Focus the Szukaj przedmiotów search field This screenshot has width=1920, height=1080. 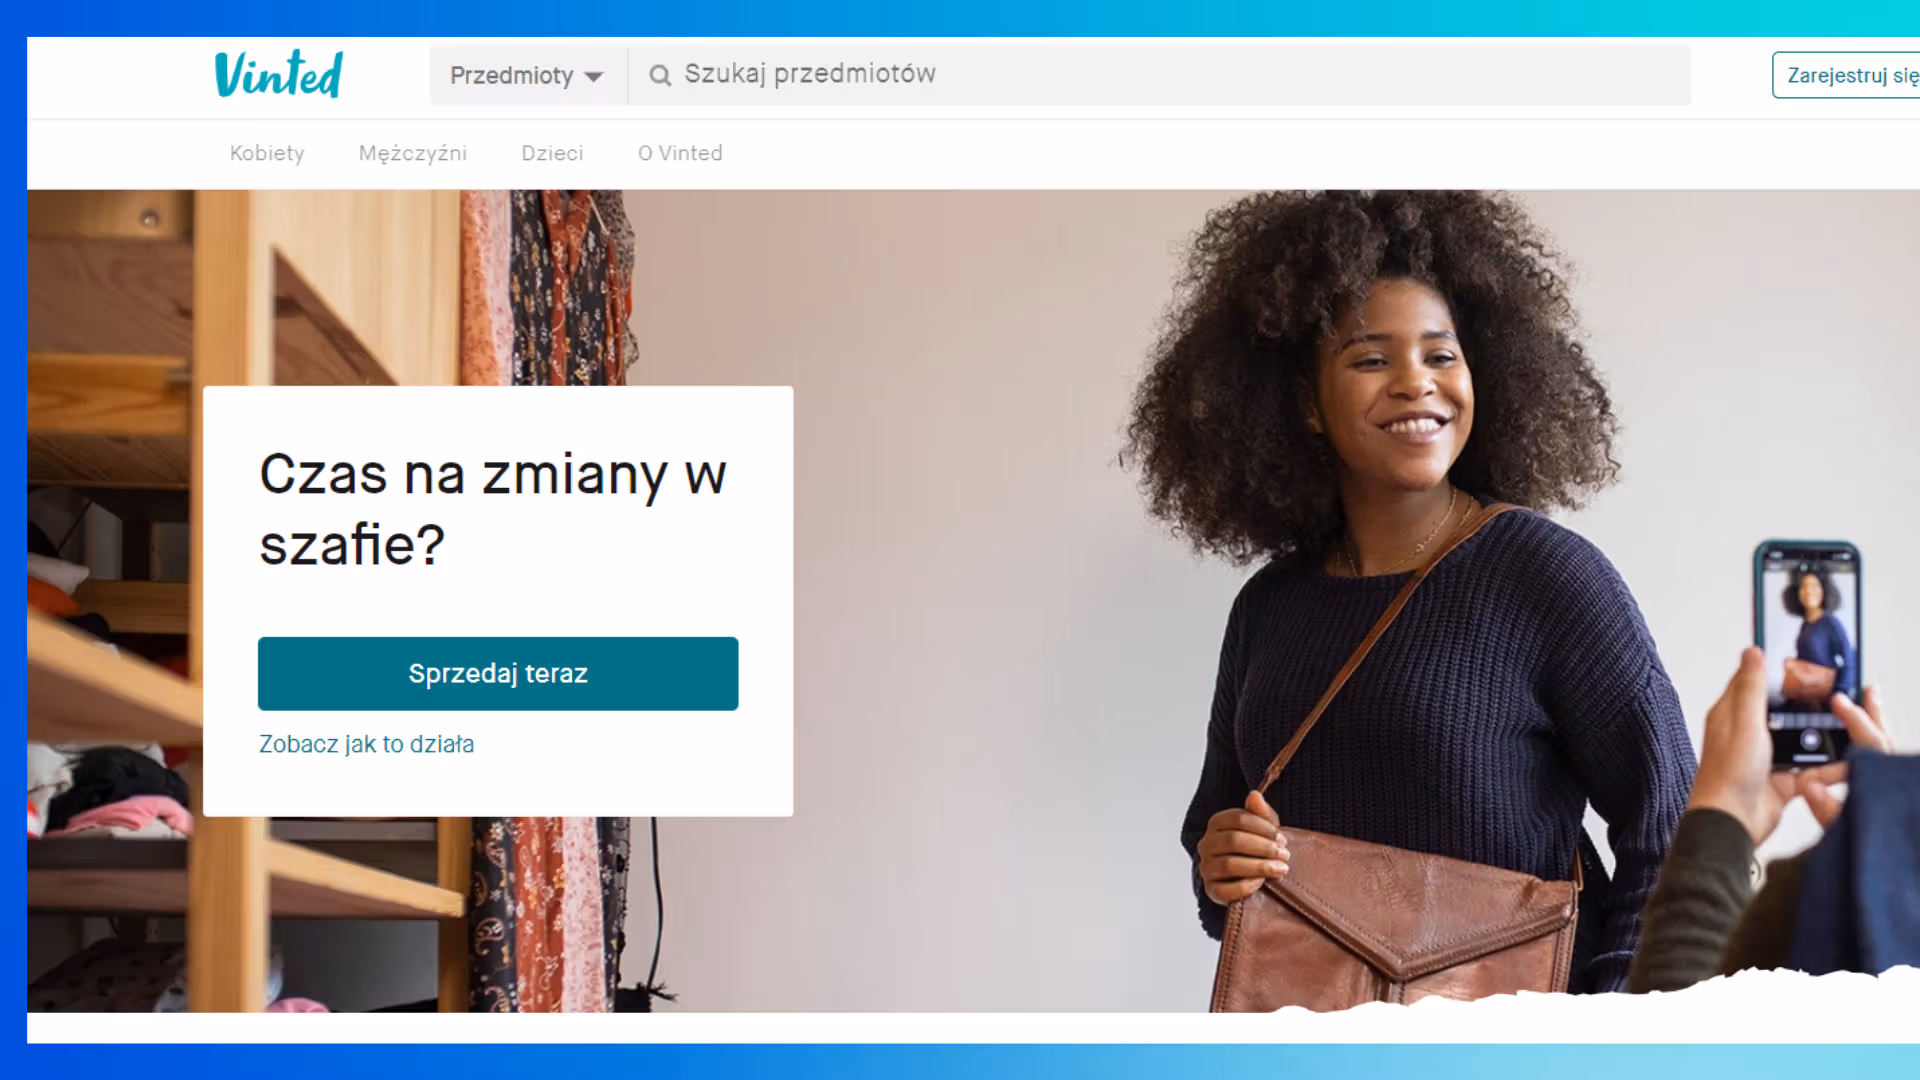(1160, 75)
